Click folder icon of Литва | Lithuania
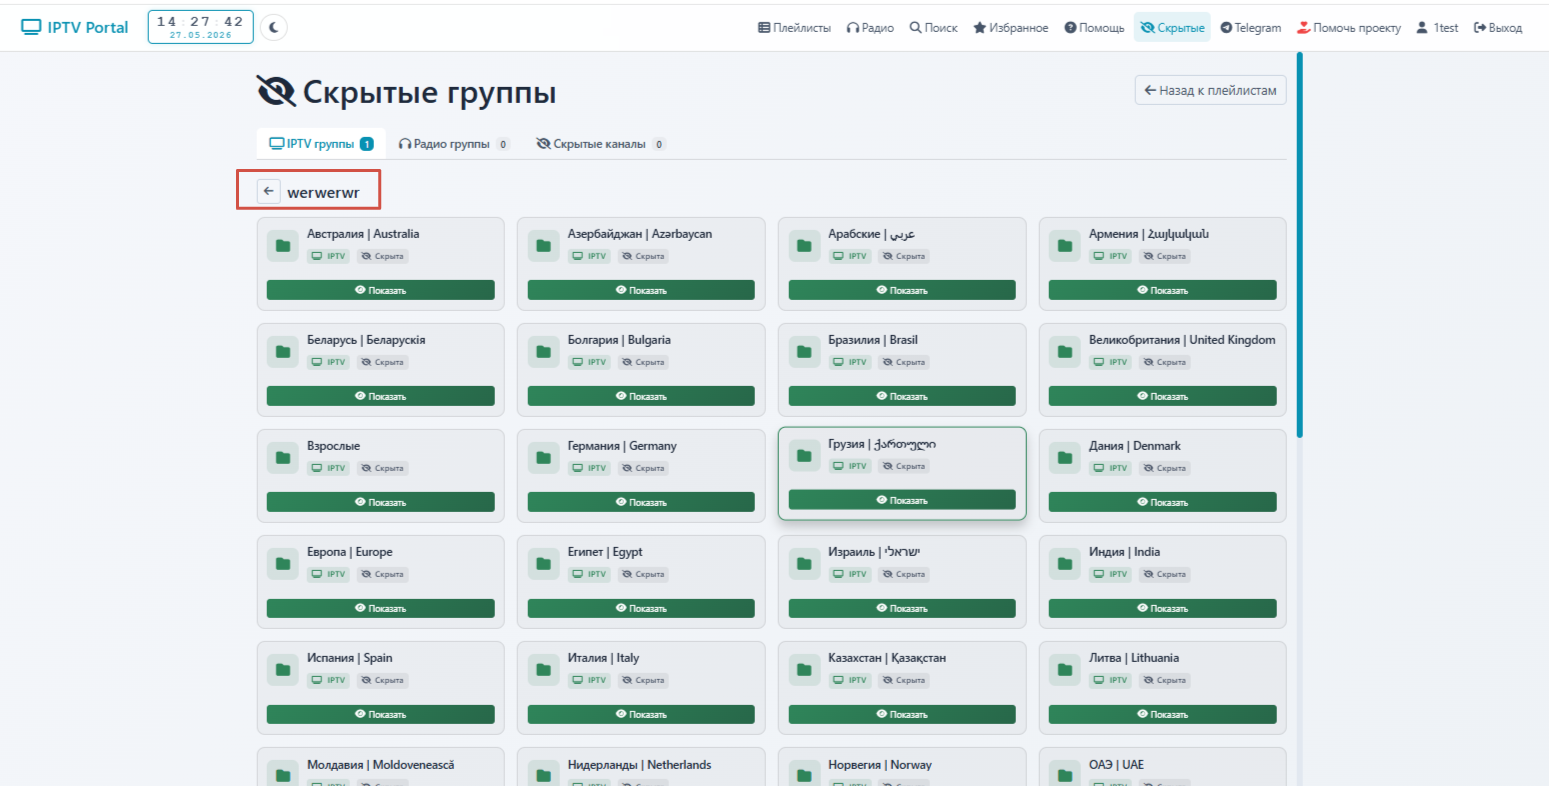 click(1065, 670)
